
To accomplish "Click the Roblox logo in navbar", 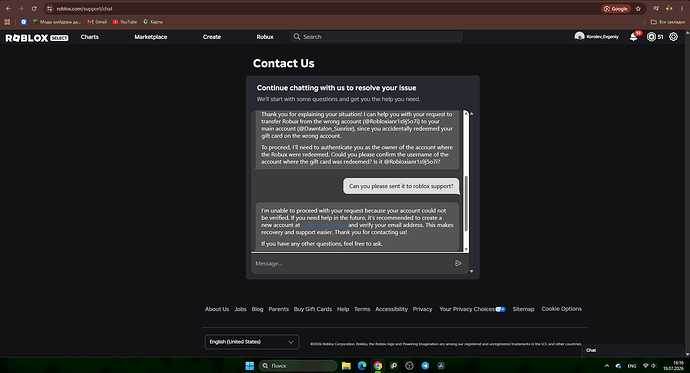I will click(x=37, y=38).
